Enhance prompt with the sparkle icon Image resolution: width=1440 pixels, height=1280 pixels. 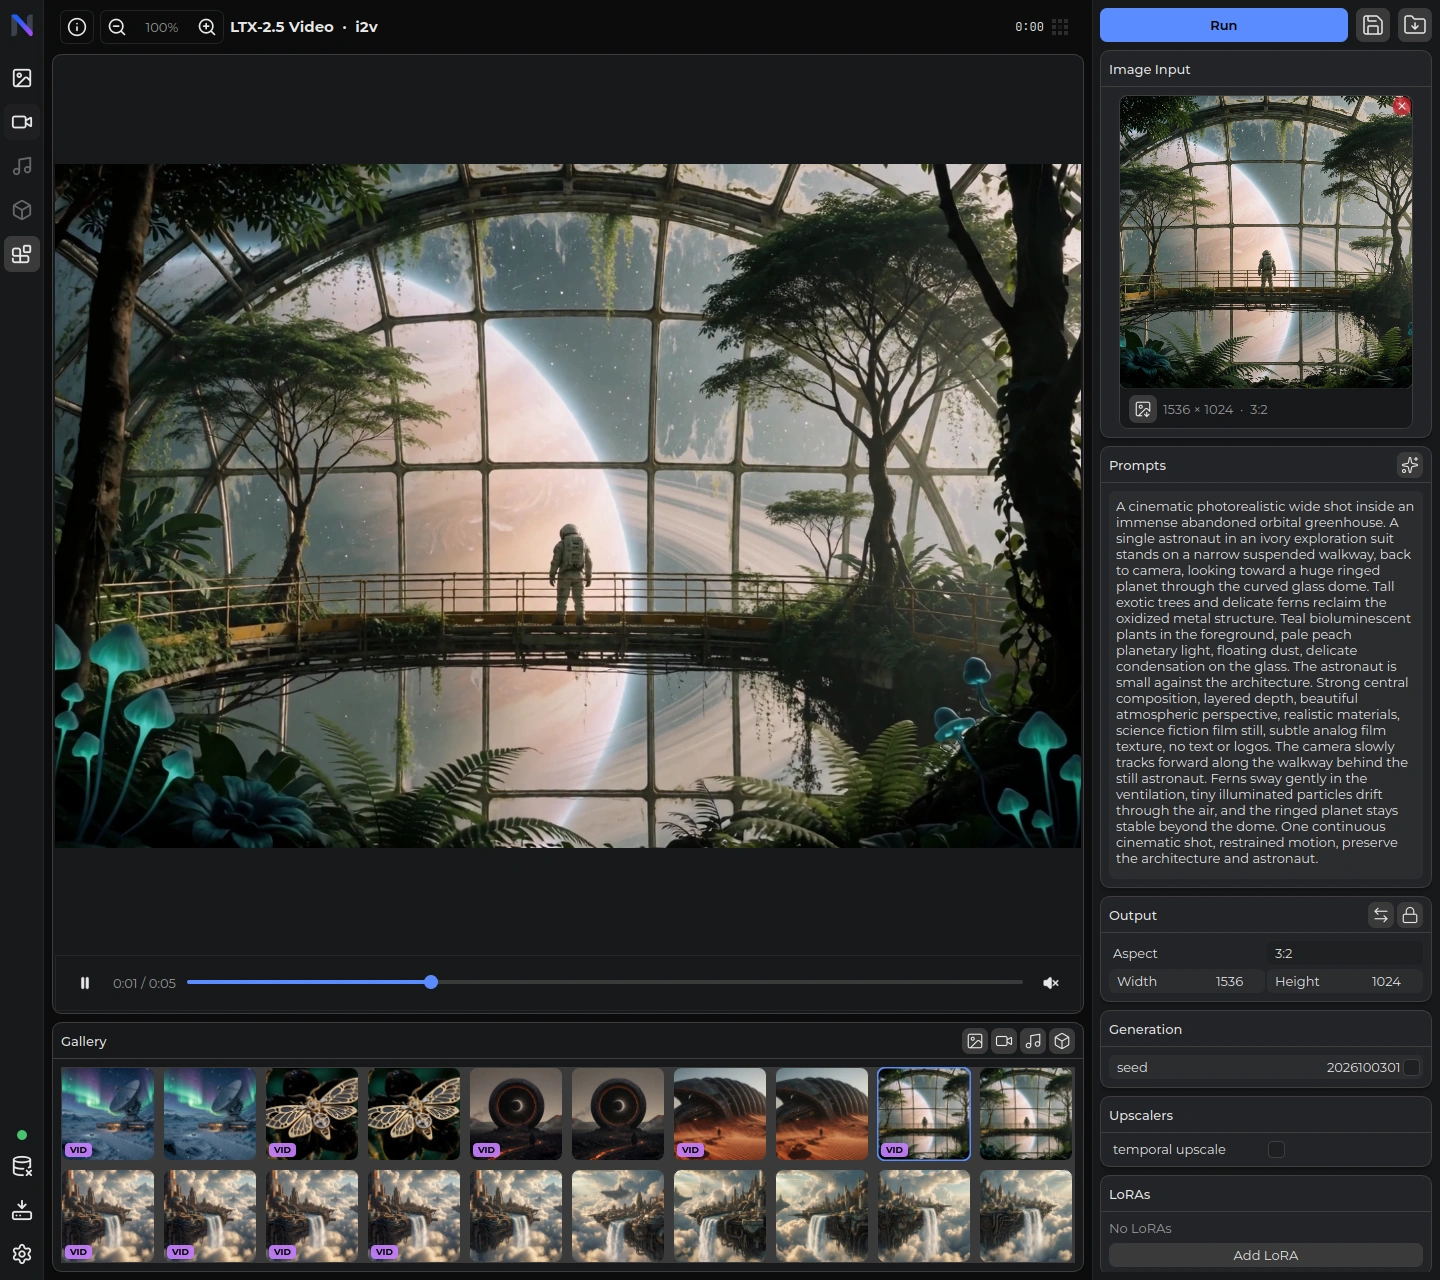tap(1410, 465)
